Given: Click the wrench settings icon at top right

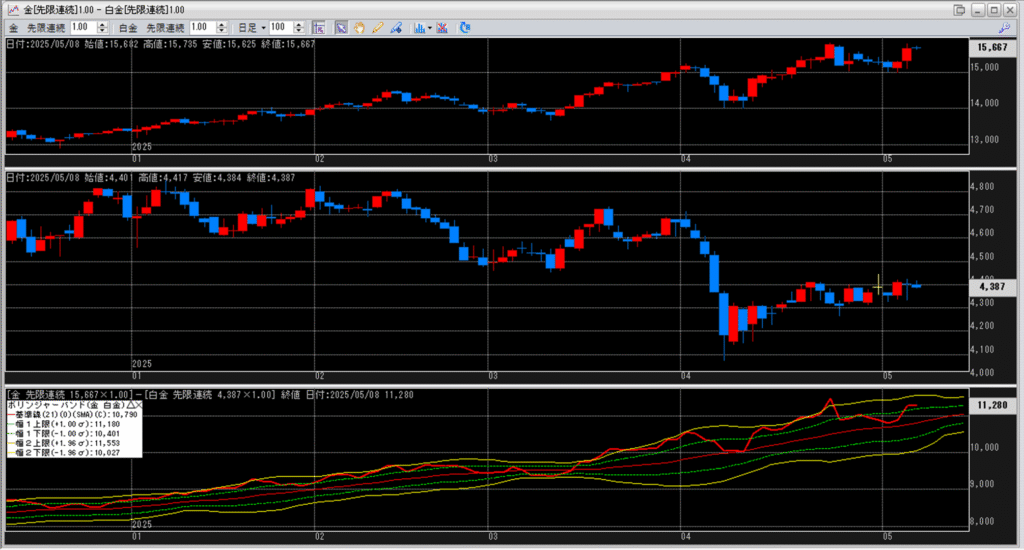Looking at the screenshot, I should (1004, 27).
